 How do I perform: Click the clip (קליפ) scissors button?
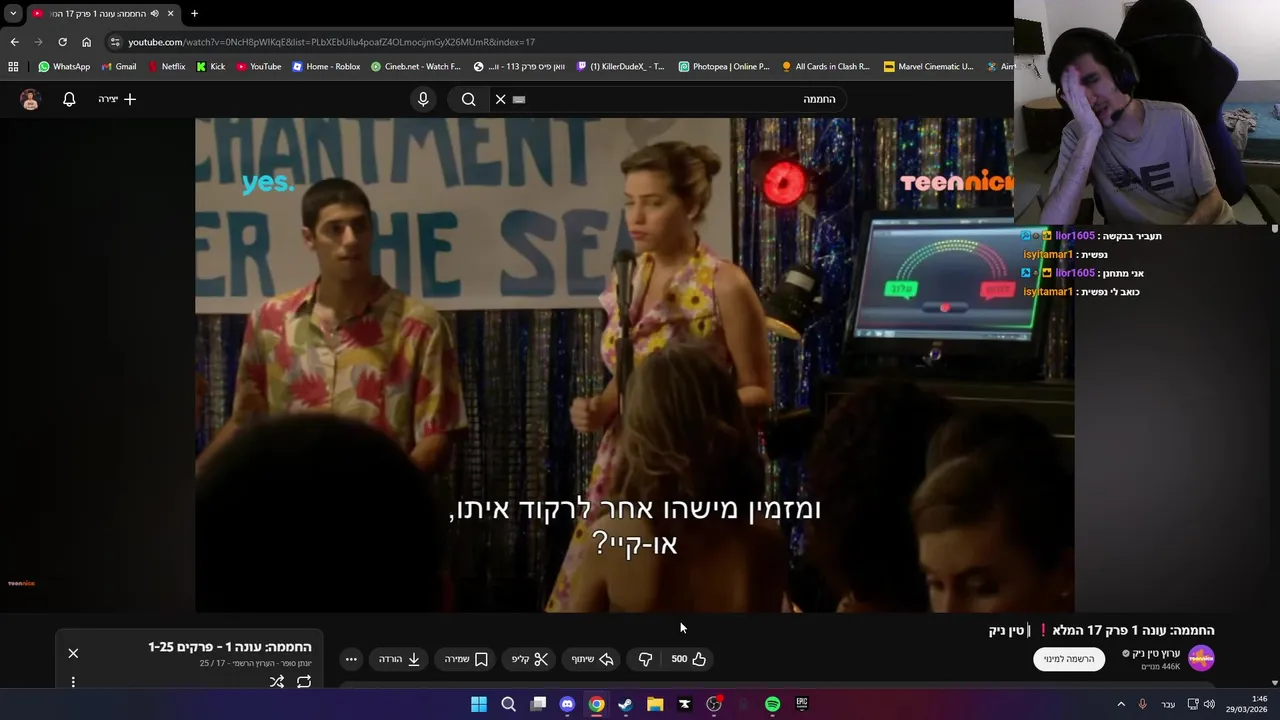[x=530, y=659]
